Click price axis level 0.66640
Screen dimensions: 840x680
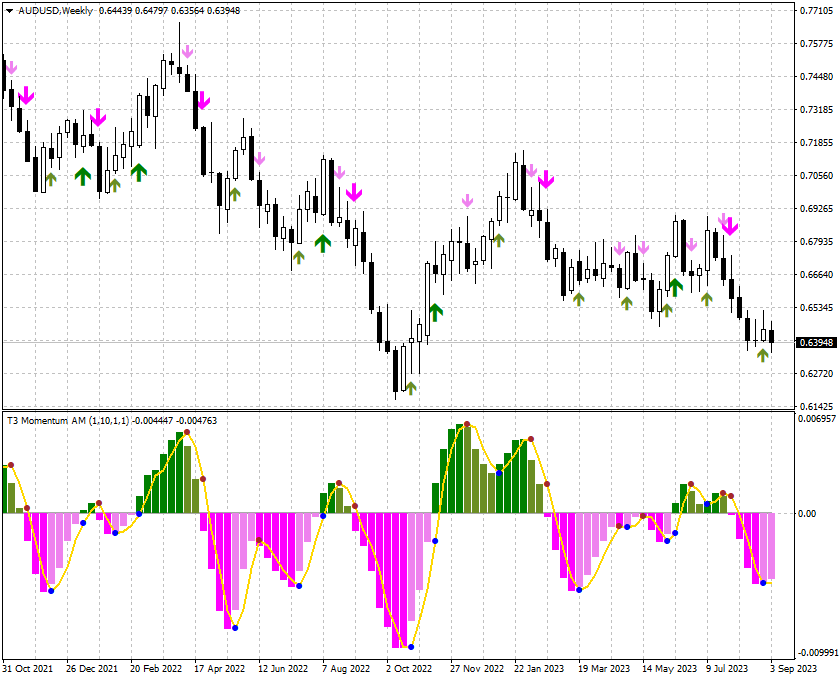(x=816, y=275)
